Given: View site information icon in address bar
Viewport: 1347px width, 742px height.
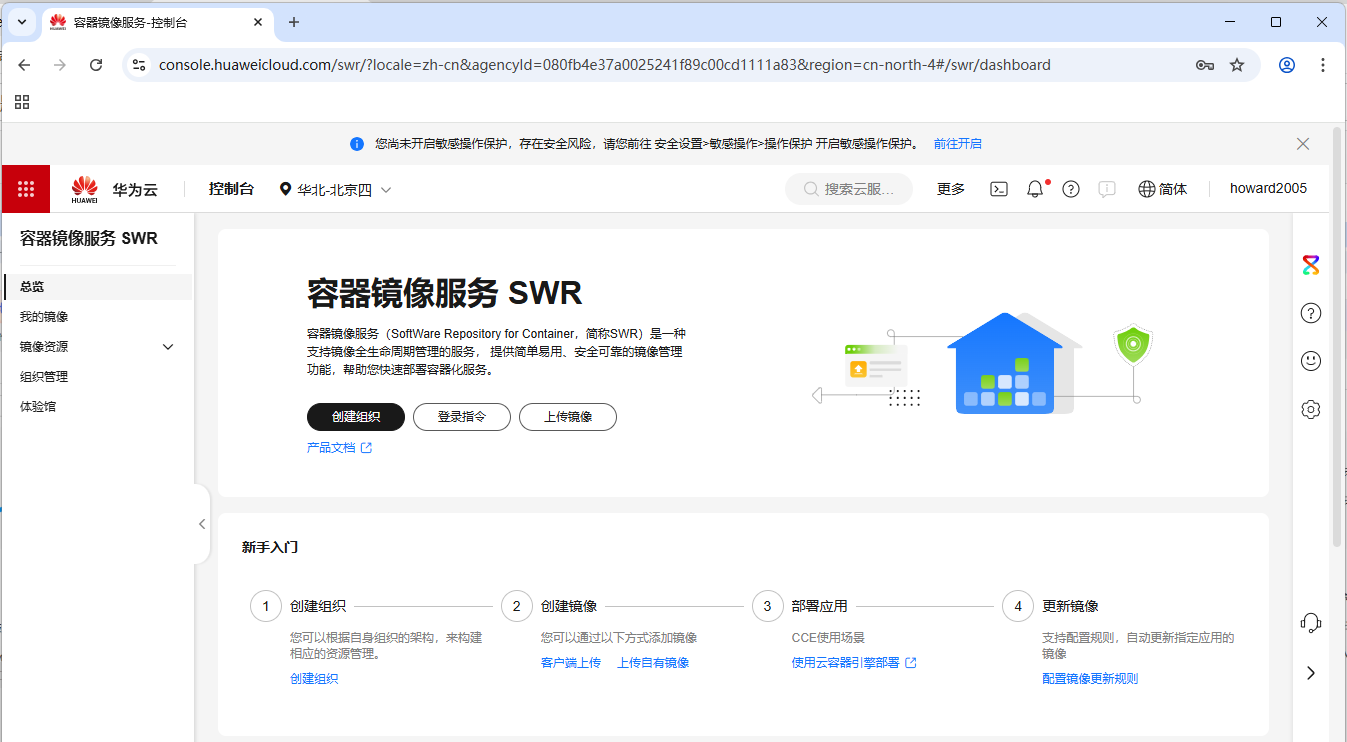Looking at the screenshot, I should point(139,65).
